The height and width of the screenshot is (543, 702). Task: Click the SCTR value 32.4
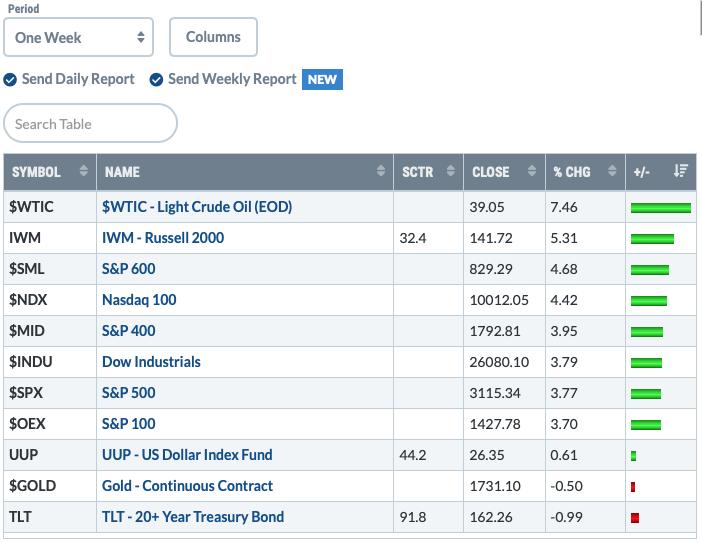(x=413, y=238)
